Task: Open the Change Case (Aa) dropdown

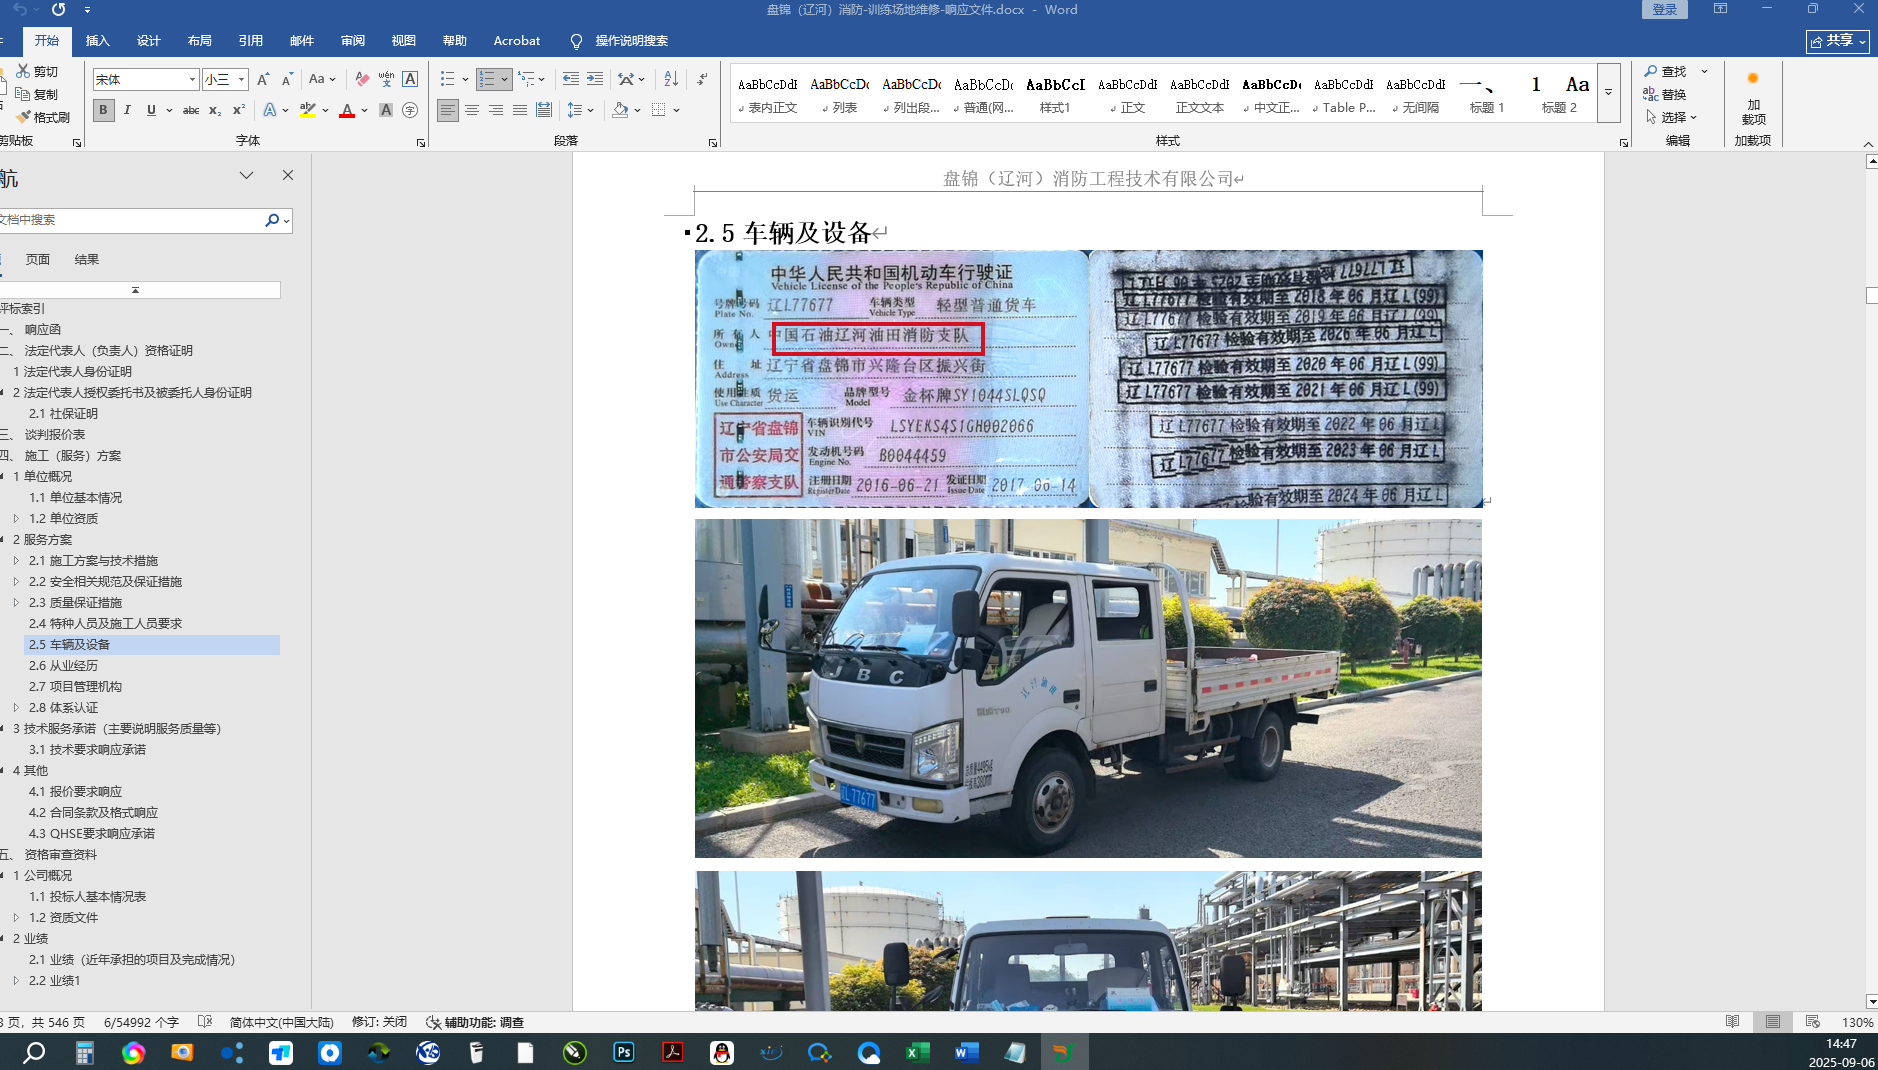Action: pos(322,79)
